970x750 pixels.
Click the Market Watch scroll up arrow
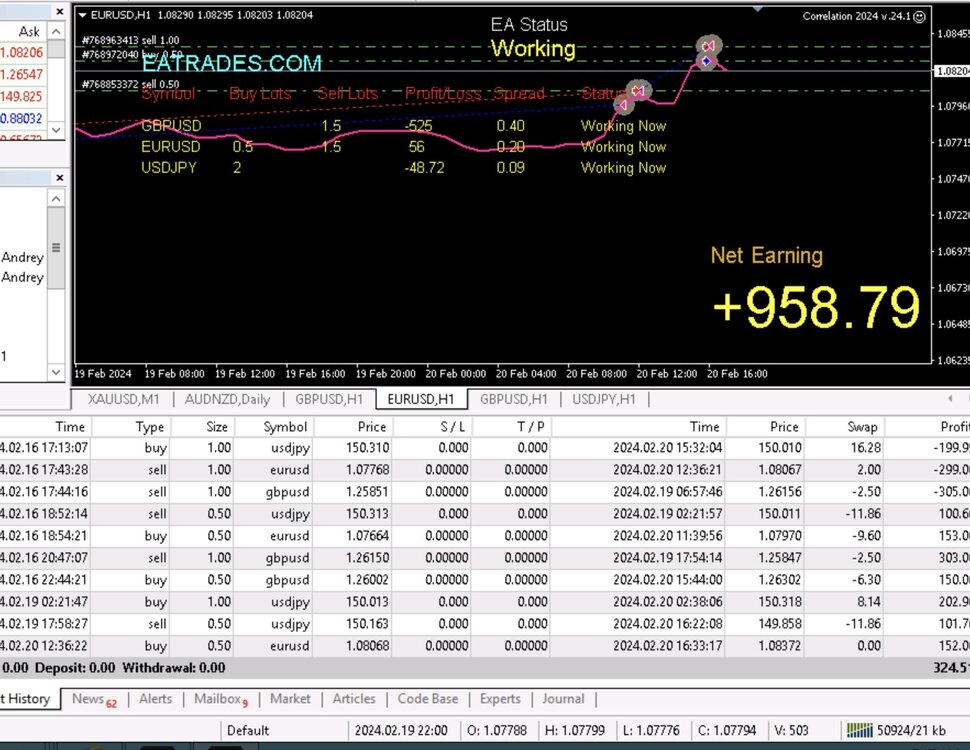pos(56,31)
